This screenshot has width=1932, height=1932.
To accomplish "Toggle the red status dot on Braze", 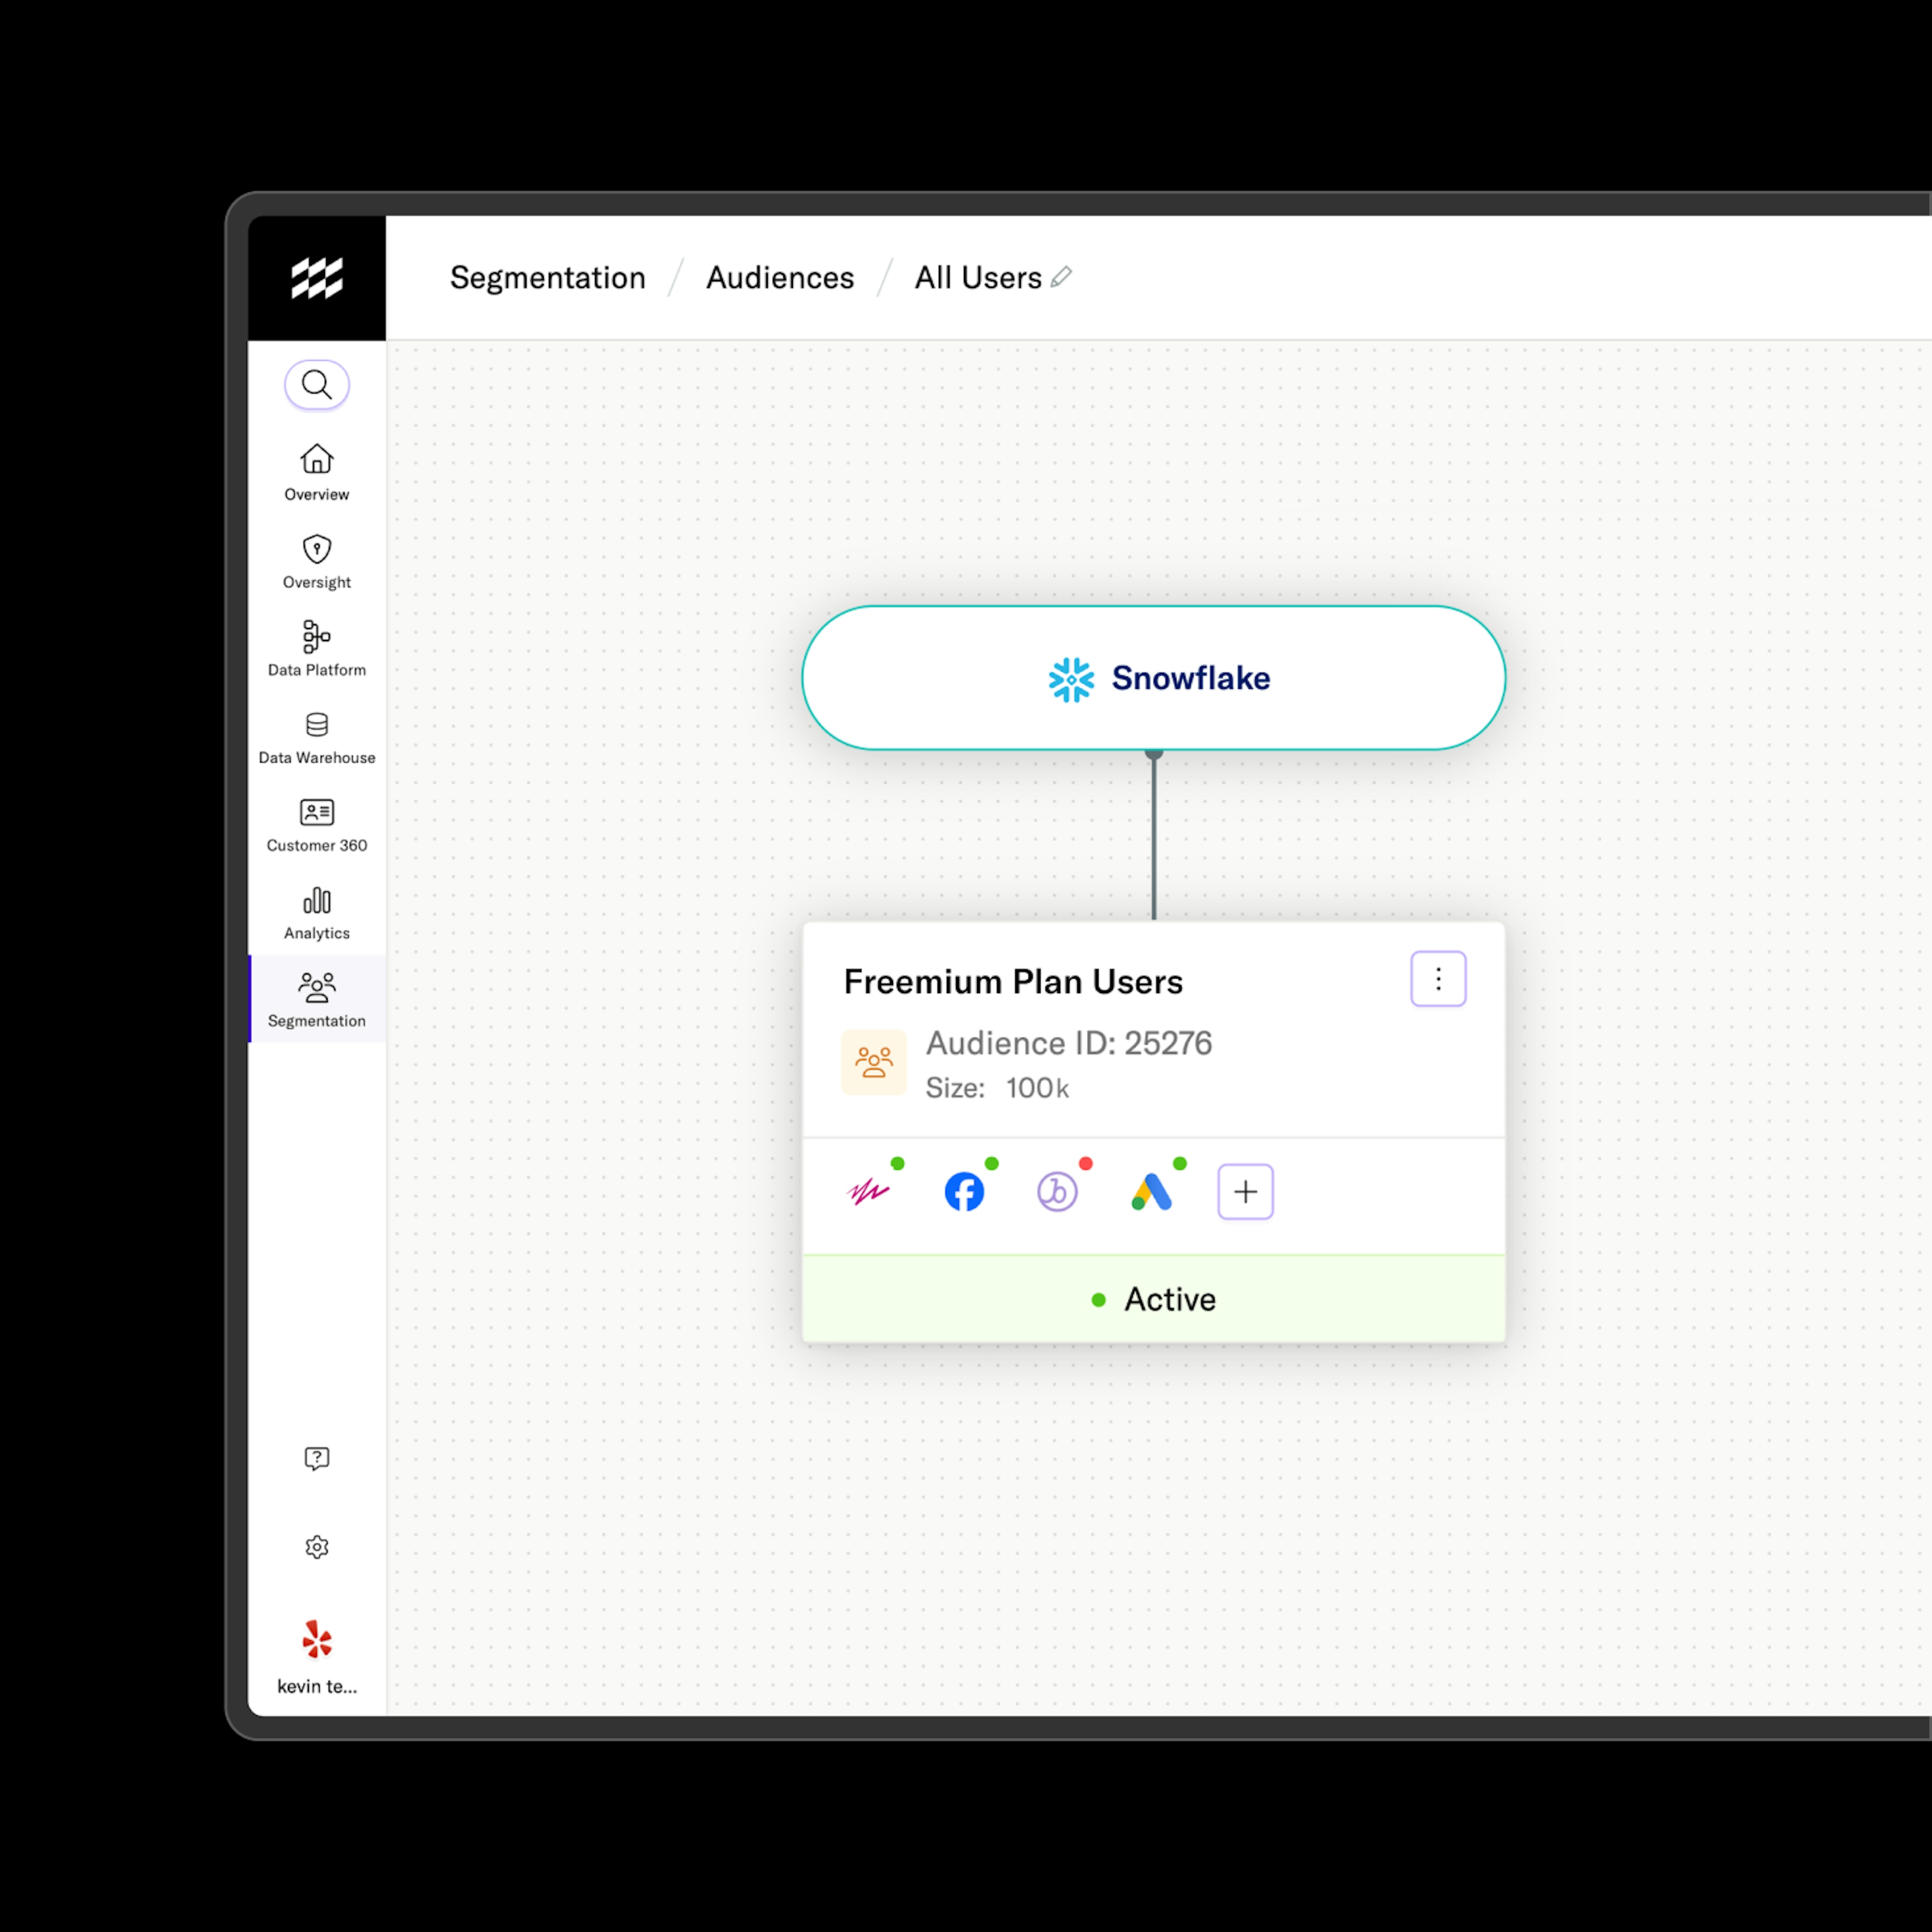I will [1086, 1162].
